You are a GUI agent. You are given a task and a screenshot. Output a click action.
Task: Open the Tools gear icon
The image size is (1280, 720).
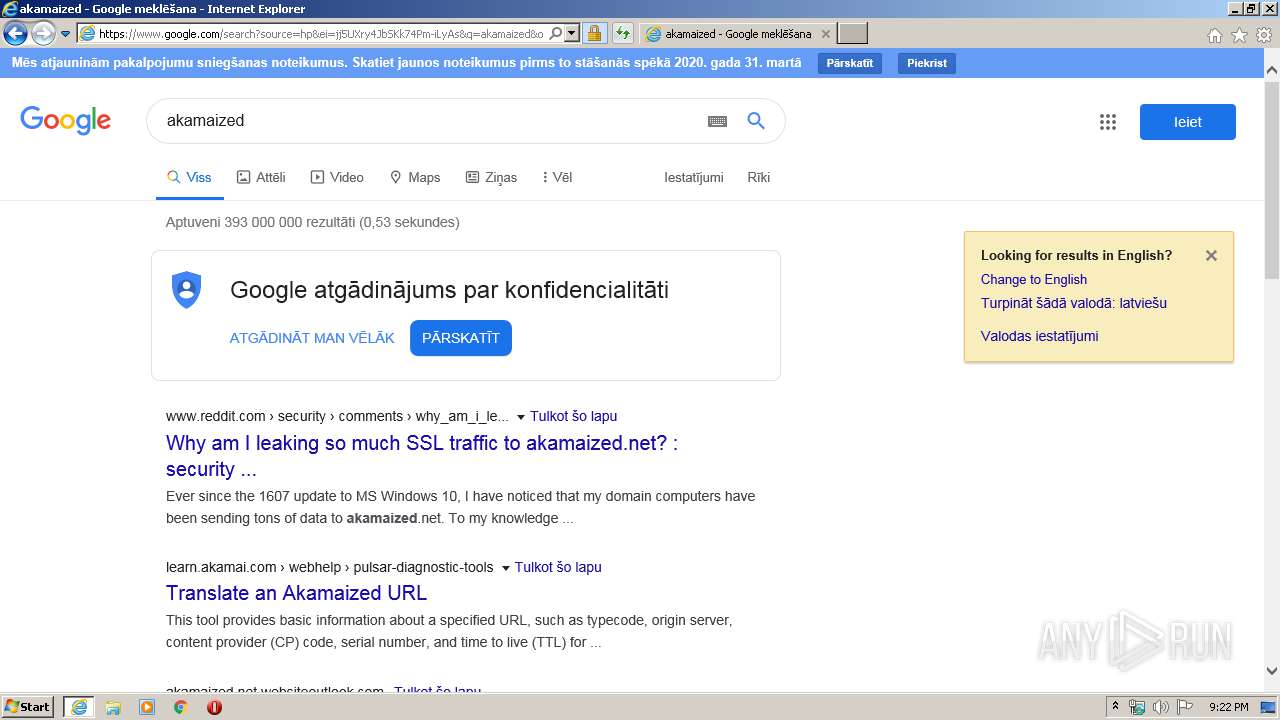tap(1264, 35)
